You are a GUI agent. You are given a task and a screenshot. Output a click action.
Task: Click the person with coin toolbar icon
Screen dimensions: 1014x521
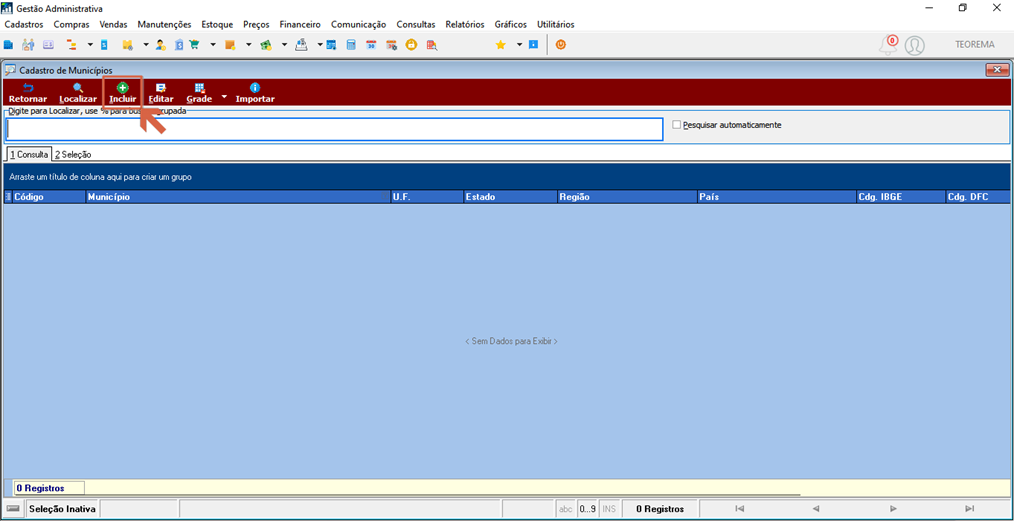[x=161, y=45]
